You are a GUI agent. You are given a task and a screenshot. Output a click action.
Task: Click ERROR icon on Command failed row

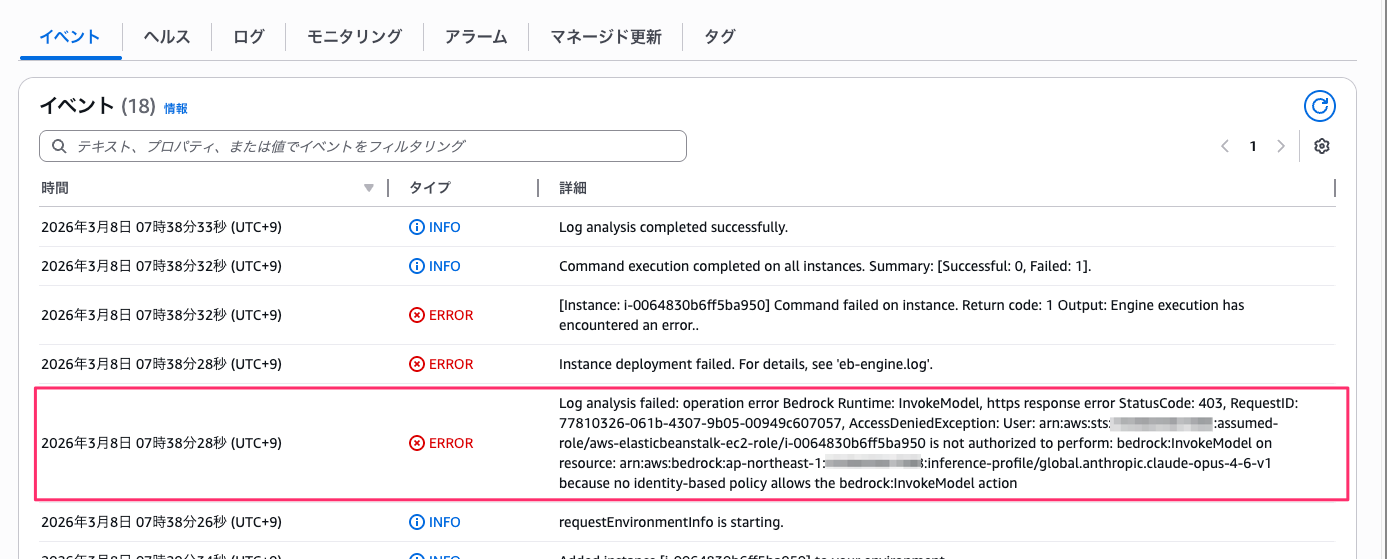pos(417,315)
